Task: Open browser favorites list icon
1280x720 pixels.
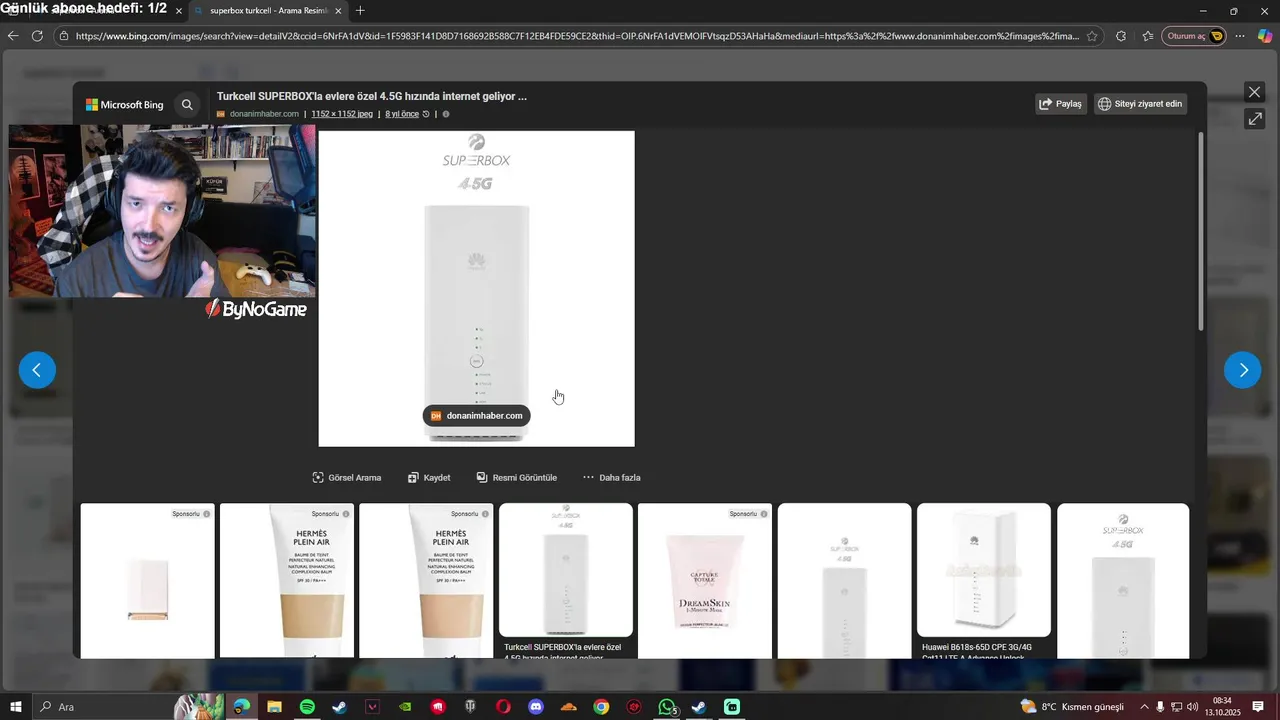Action: (x=1147, y=36)
